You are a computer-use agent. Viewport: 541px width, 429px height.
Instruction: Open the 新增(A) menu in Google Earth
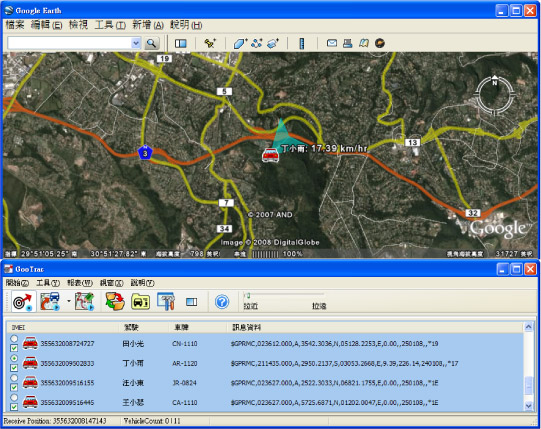[x=148, y=25]
